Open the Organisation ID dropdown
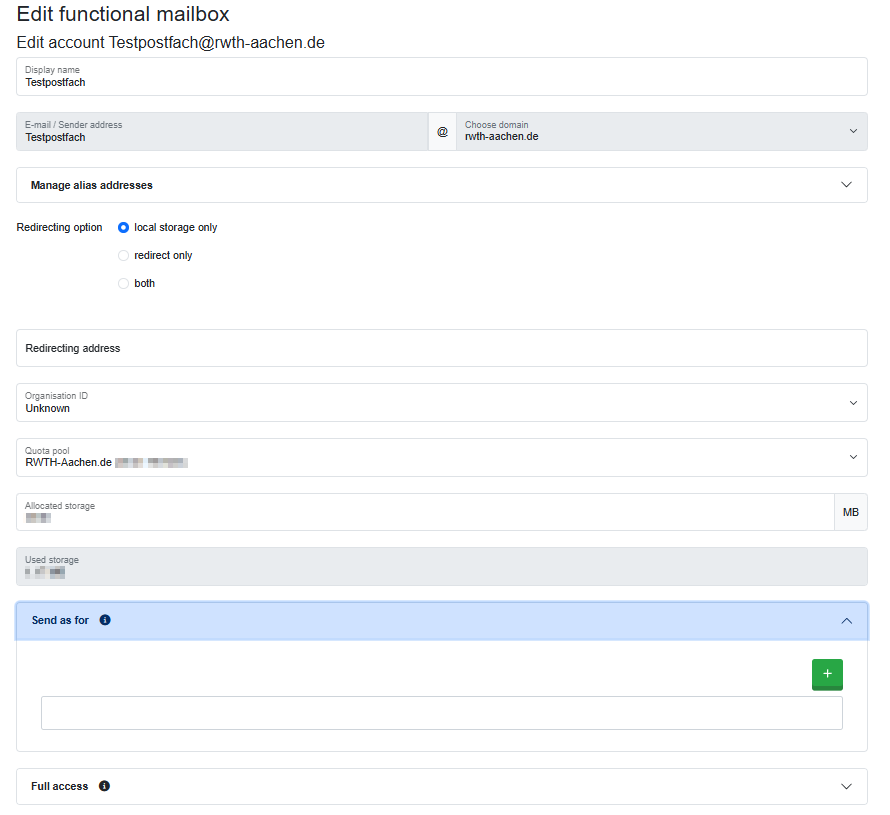Image resolution: width=890 pixels, height=815 pixels. (x=854, y=402)
